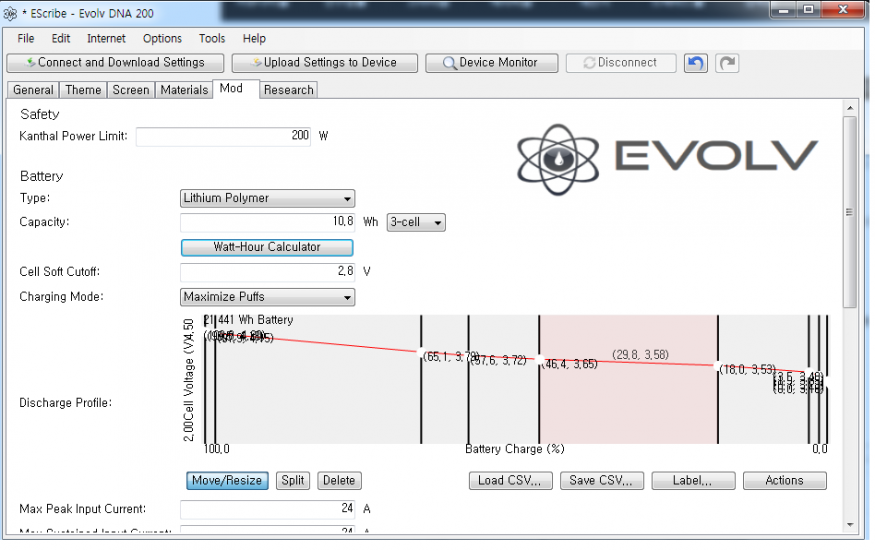
Task: Click the Move/Resize button
Action: pos(227,481)
